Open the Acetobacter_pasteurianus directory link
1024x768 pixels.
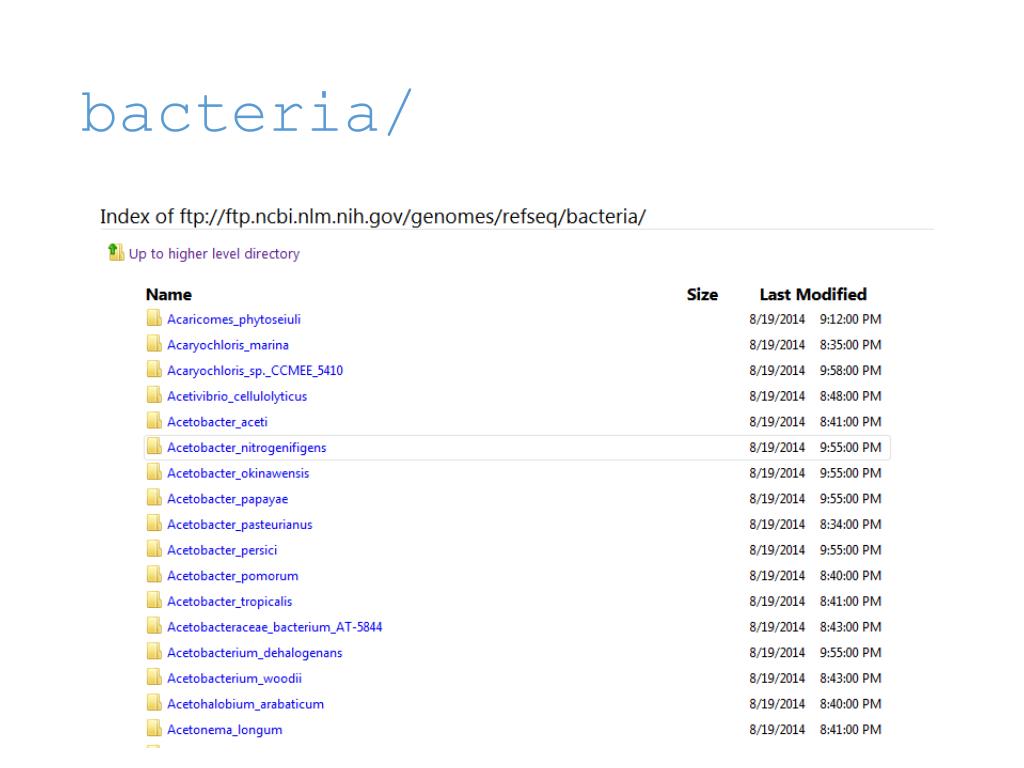point(240,524)
